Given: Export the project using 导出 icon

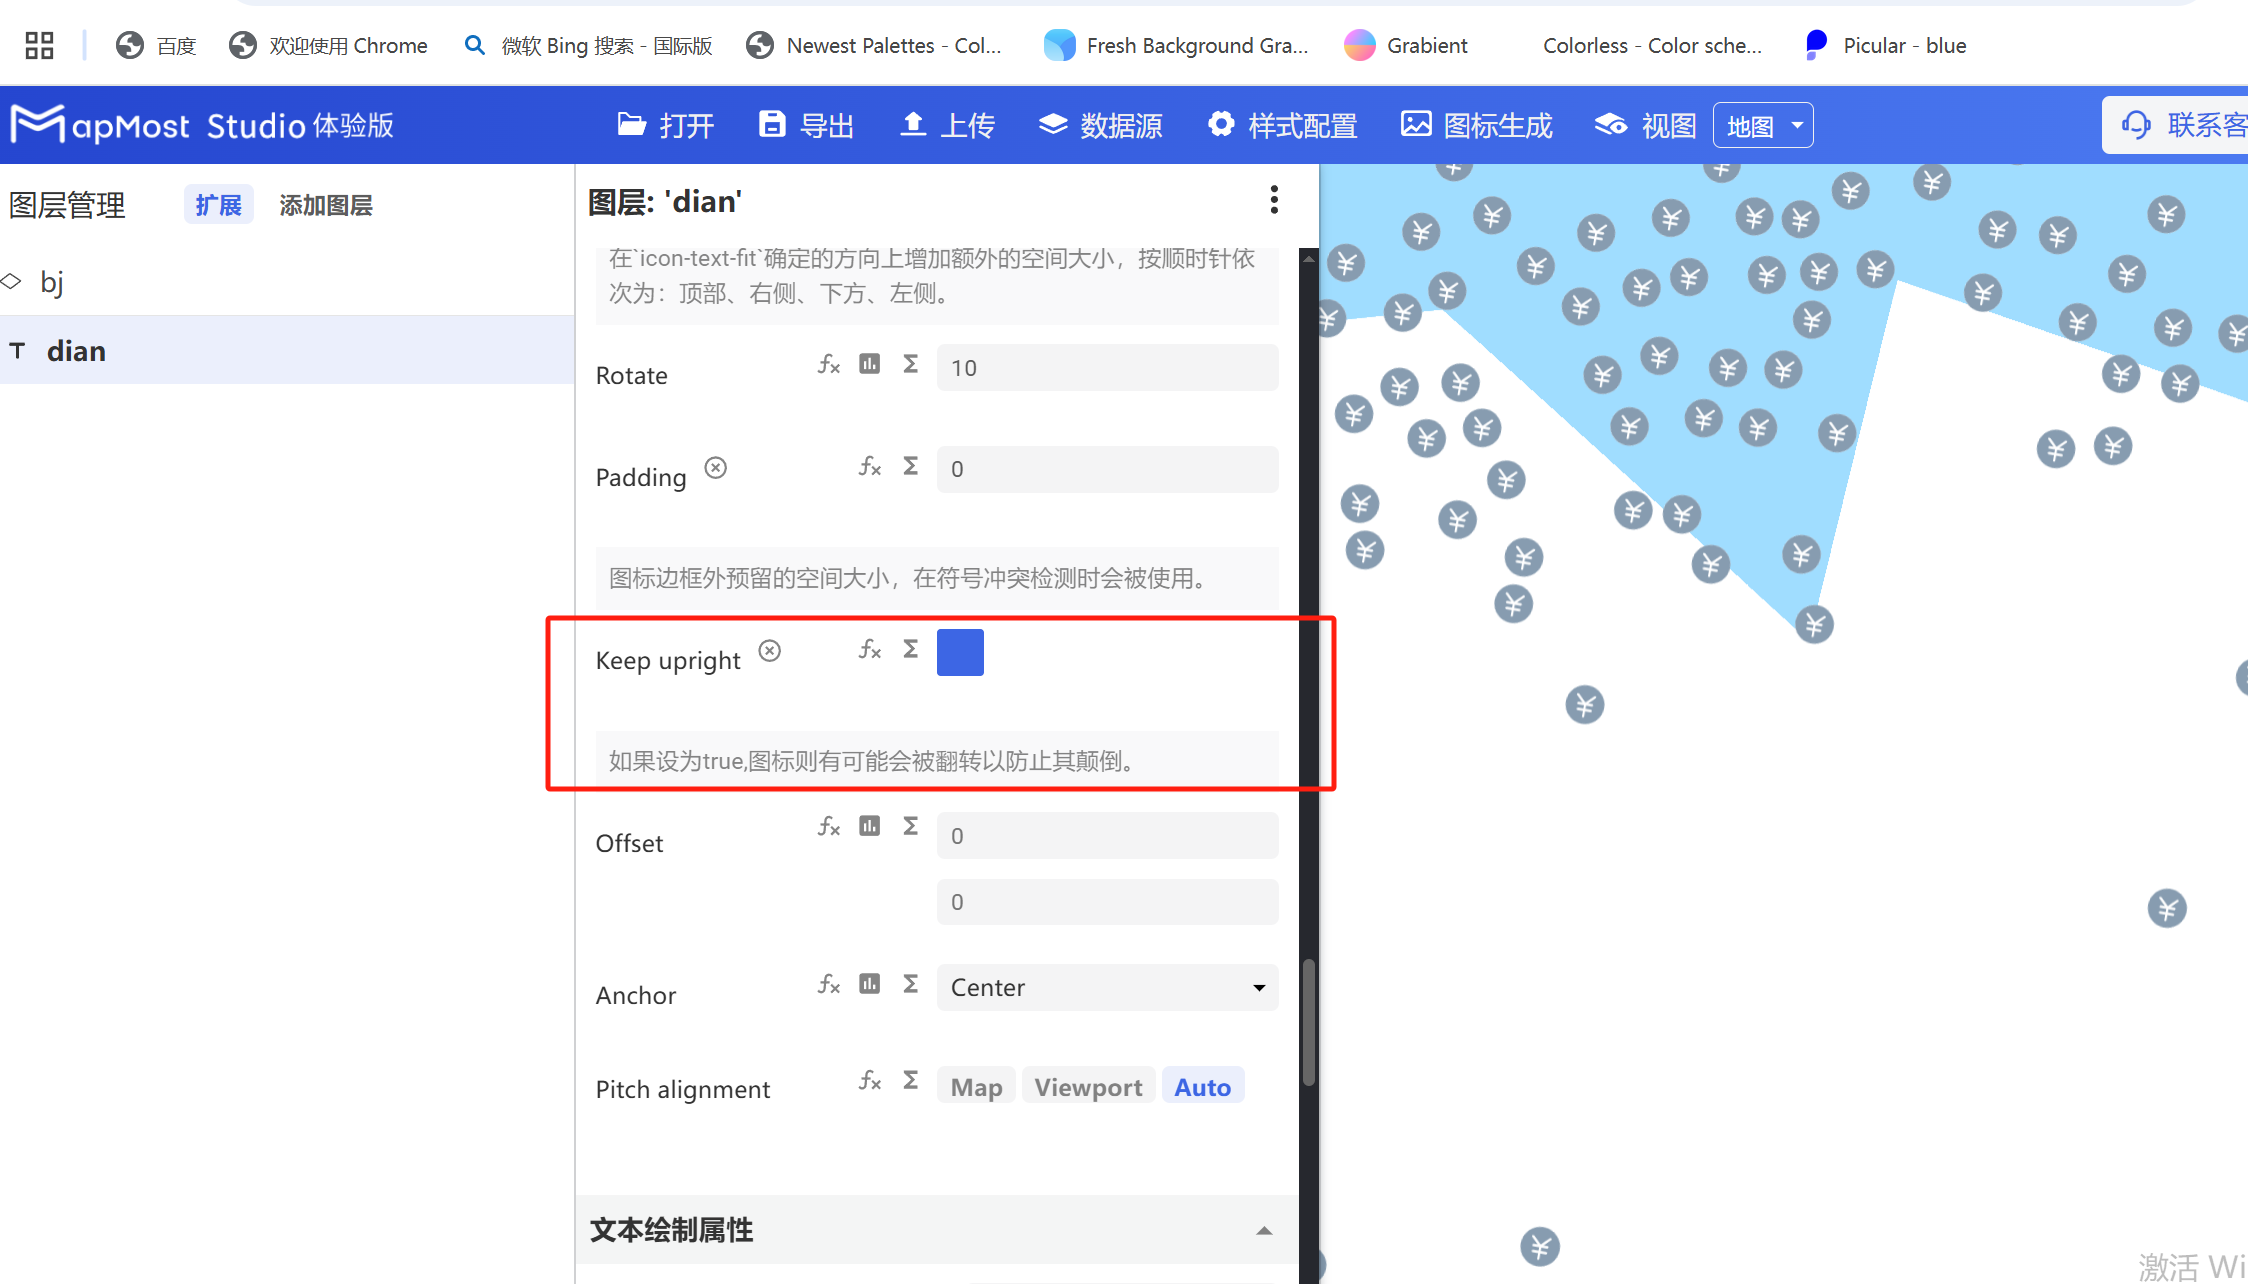Looking at the screenshot, I should pyautogui.click(x=805, y=124).
